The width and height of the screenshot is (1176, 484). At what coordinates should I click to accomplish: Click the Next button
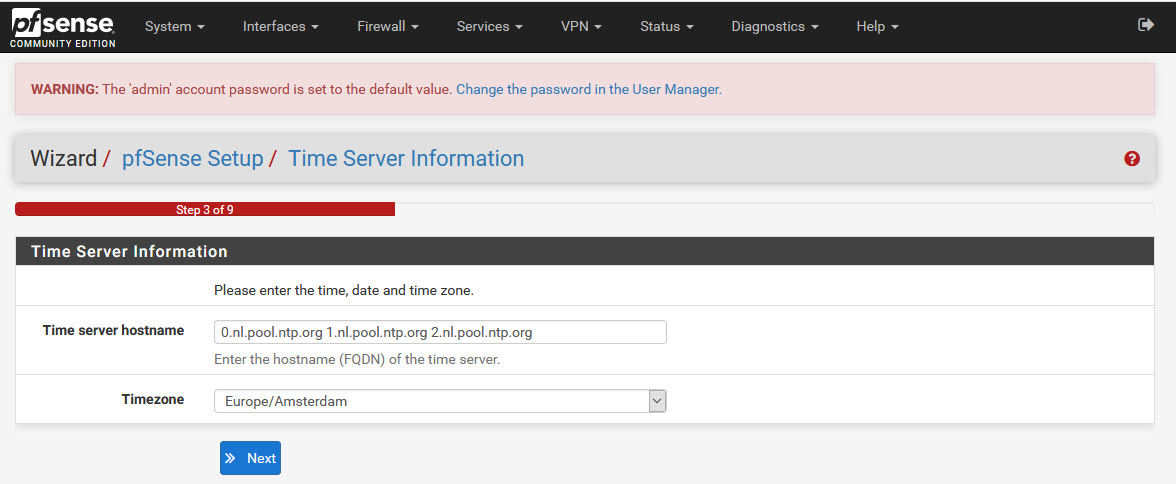coord(250,458)
